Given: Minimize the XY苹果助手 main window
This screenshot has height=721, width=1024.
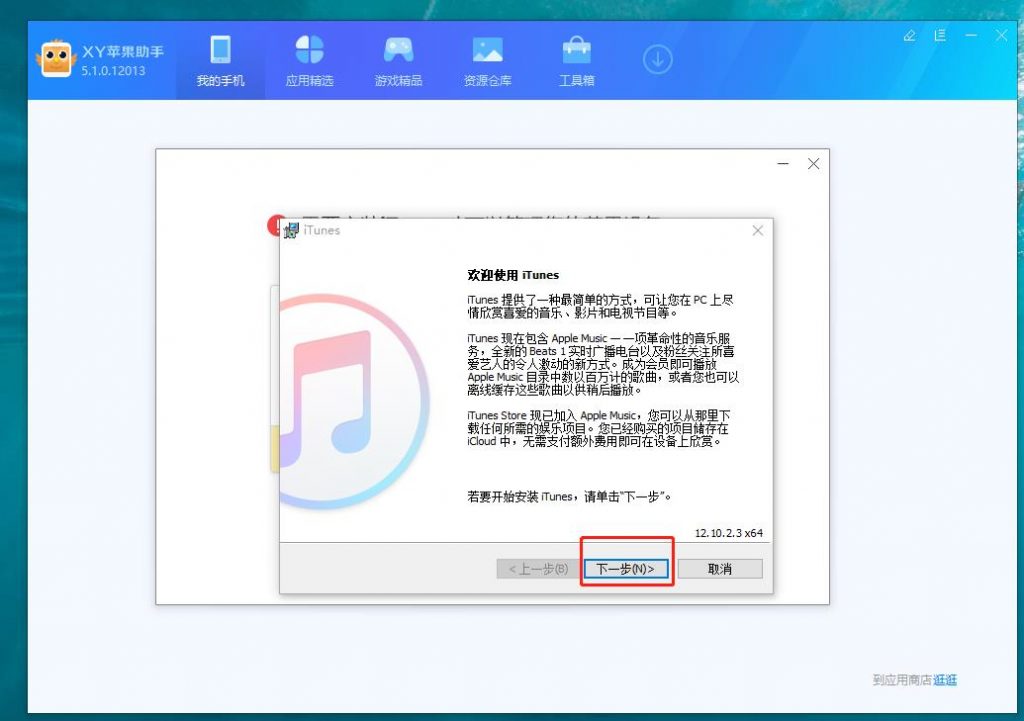Looking at the screenshot, I should [x=971, y=35].
